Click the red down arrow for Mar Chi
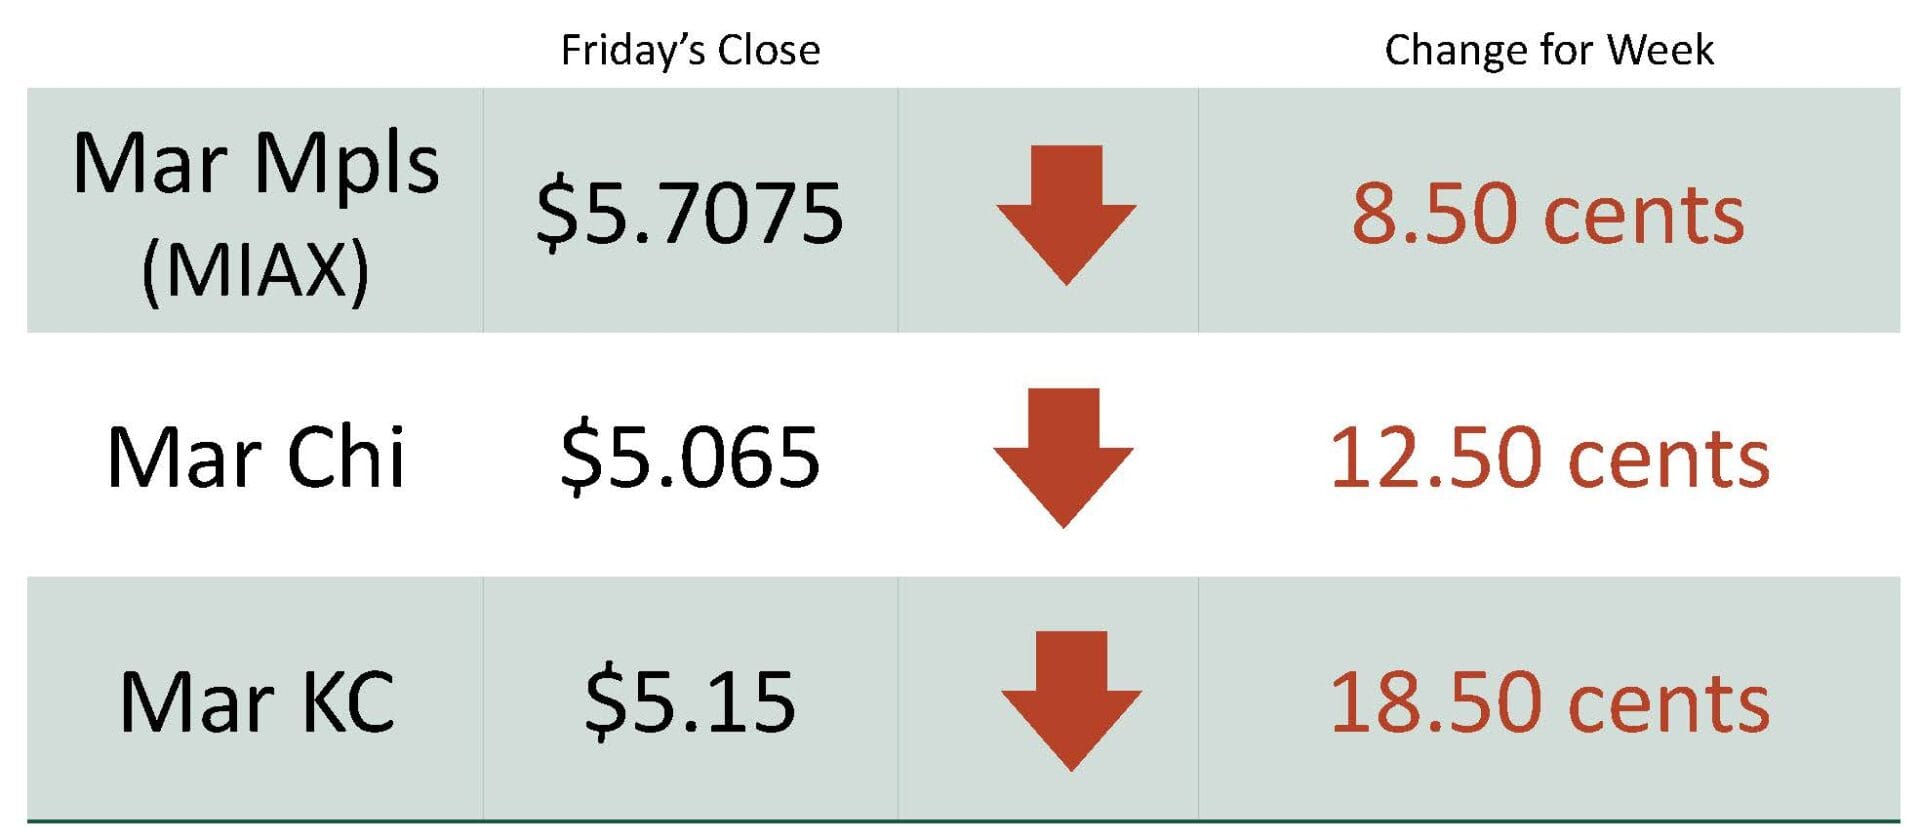Image resolution: width=1920 pixels, height=840 pixels. [1063, 456]
